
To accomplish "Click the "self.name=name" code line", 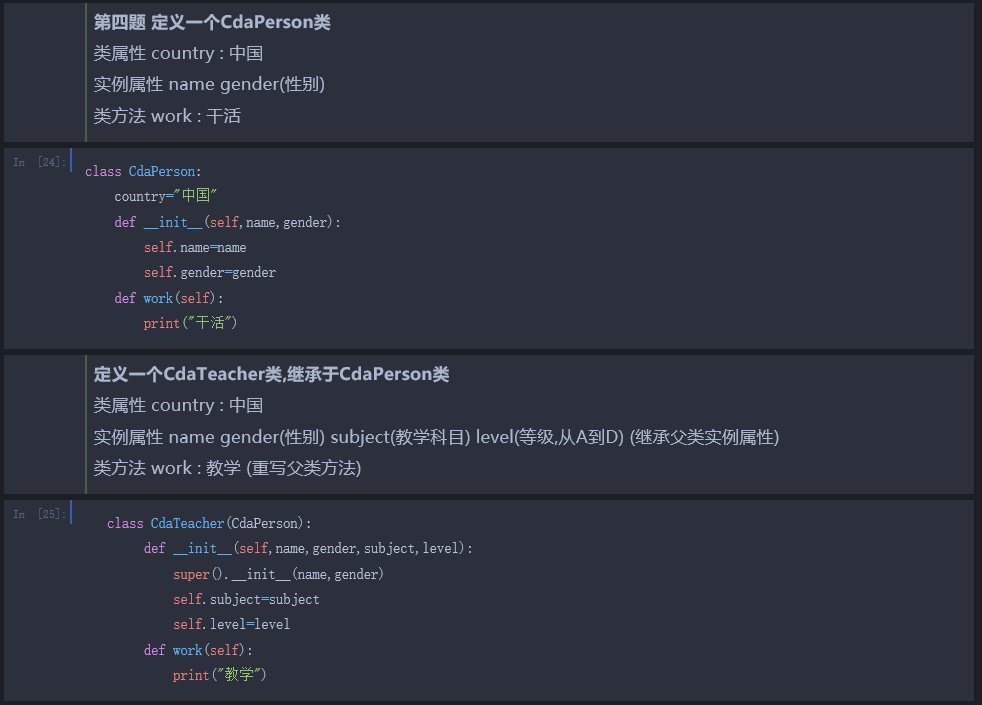I will coord(195,247).
